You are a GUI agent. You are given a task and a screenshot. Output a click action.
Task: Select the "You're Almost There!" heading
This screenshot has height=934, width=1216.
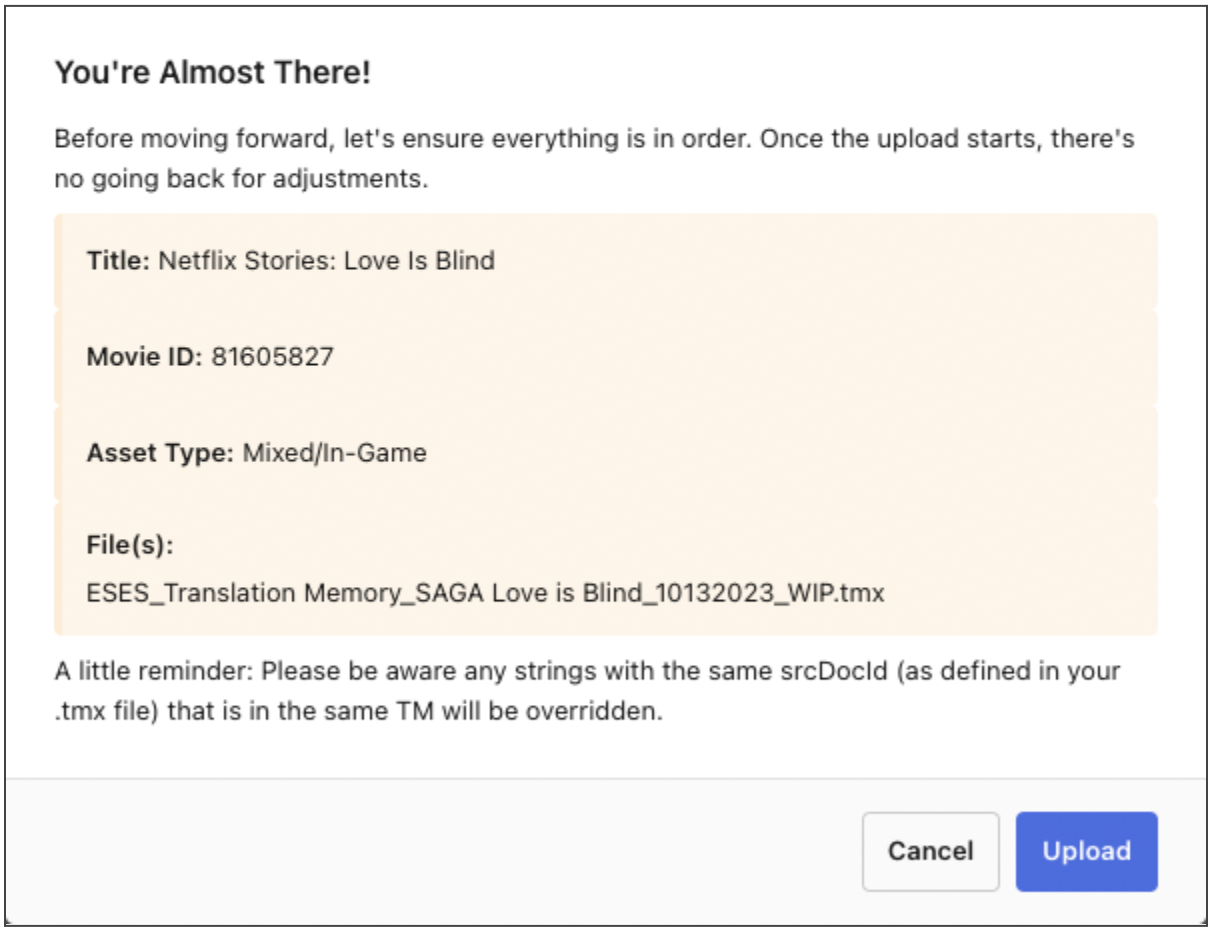213,73
